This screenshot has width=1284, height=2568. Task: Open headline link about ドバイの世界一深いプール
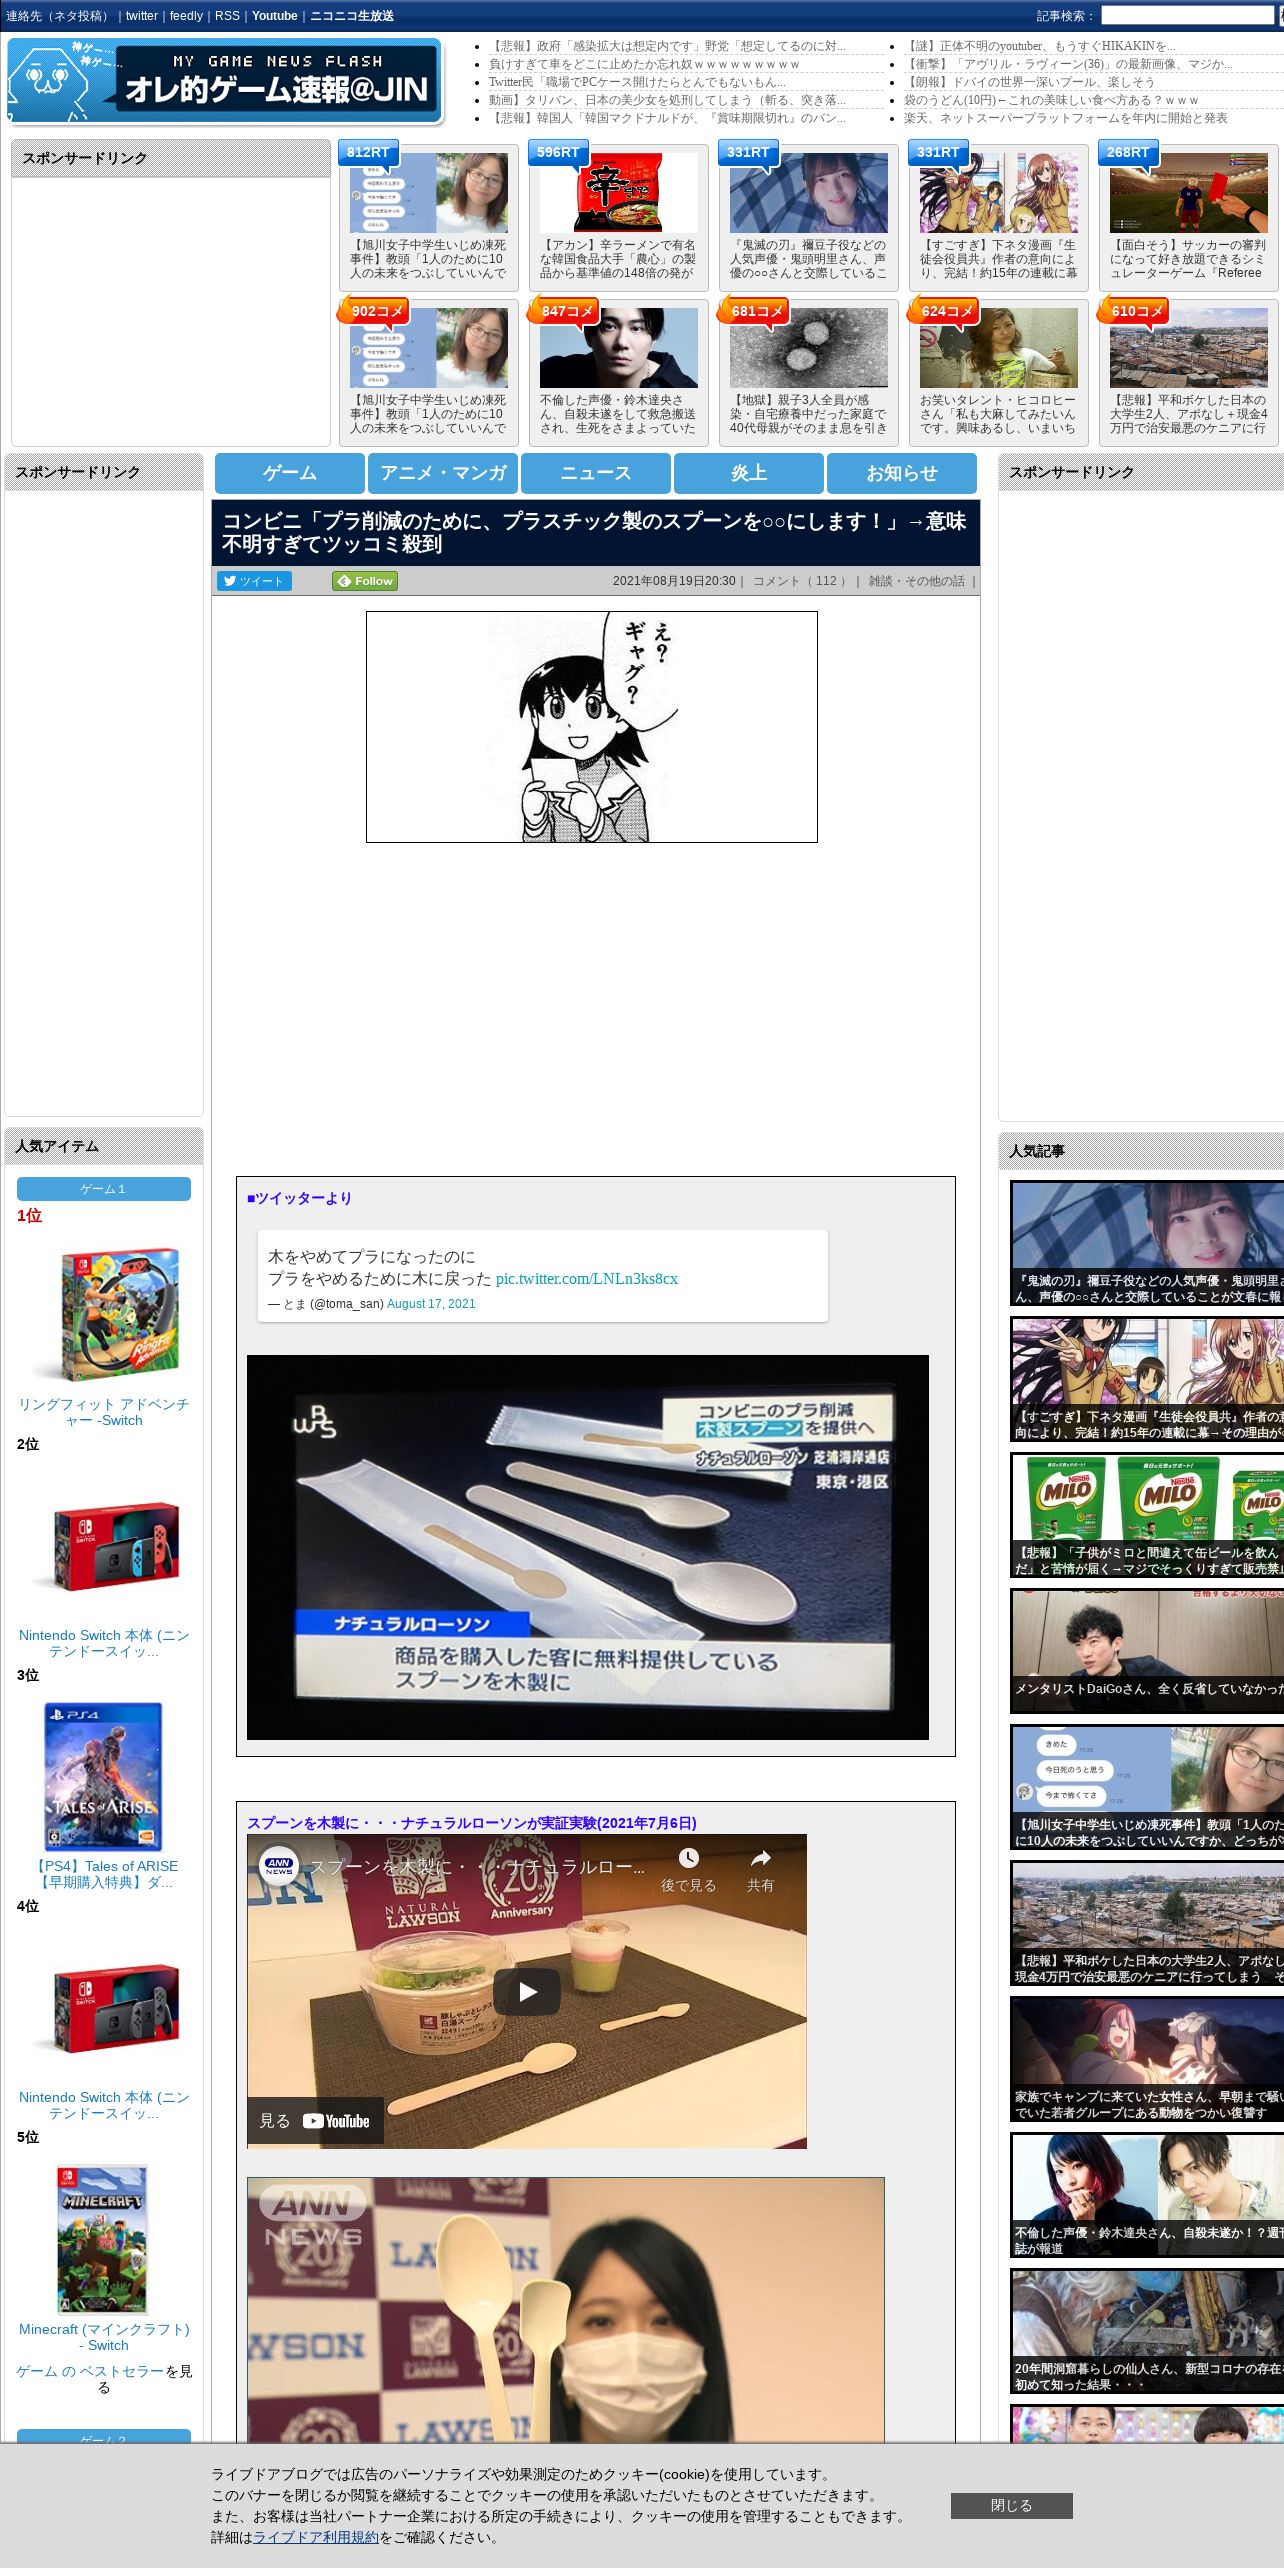pos(1029,82)
